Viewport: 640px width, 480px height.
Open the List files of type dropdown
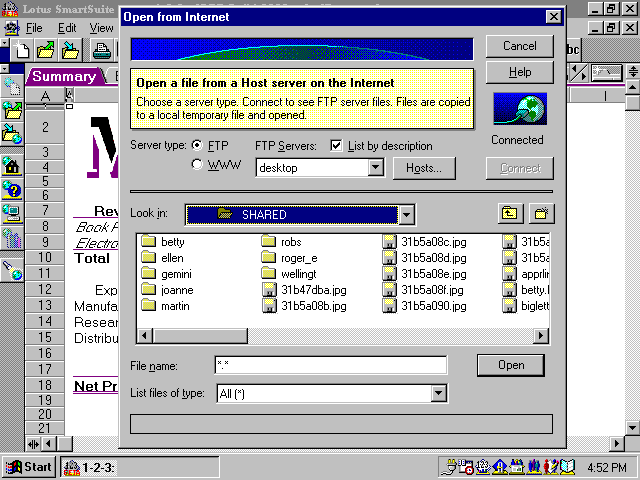(438, 394)
